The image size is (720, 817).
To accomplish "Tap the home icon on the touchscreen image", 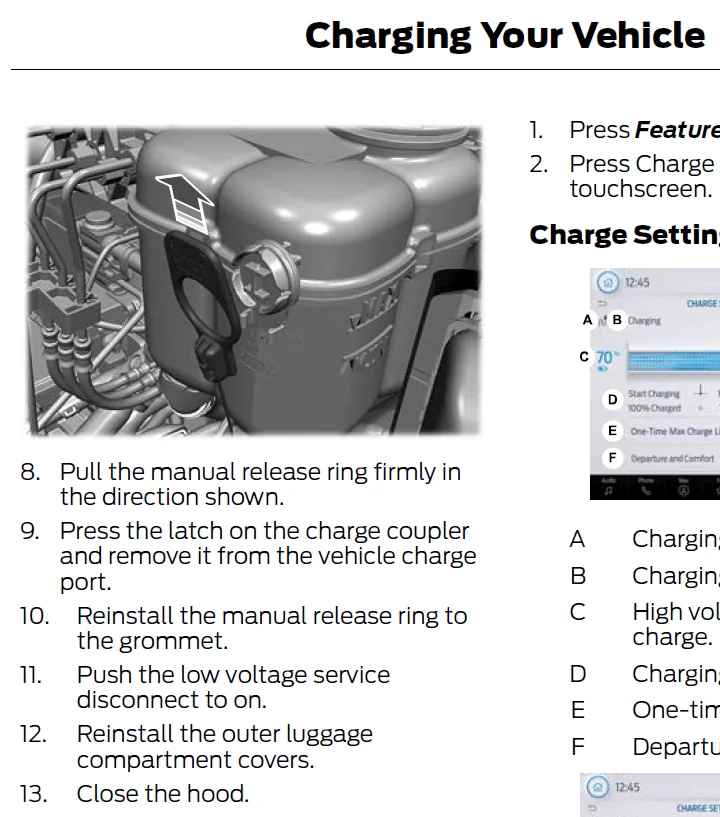I will click(x=607, y=282).
